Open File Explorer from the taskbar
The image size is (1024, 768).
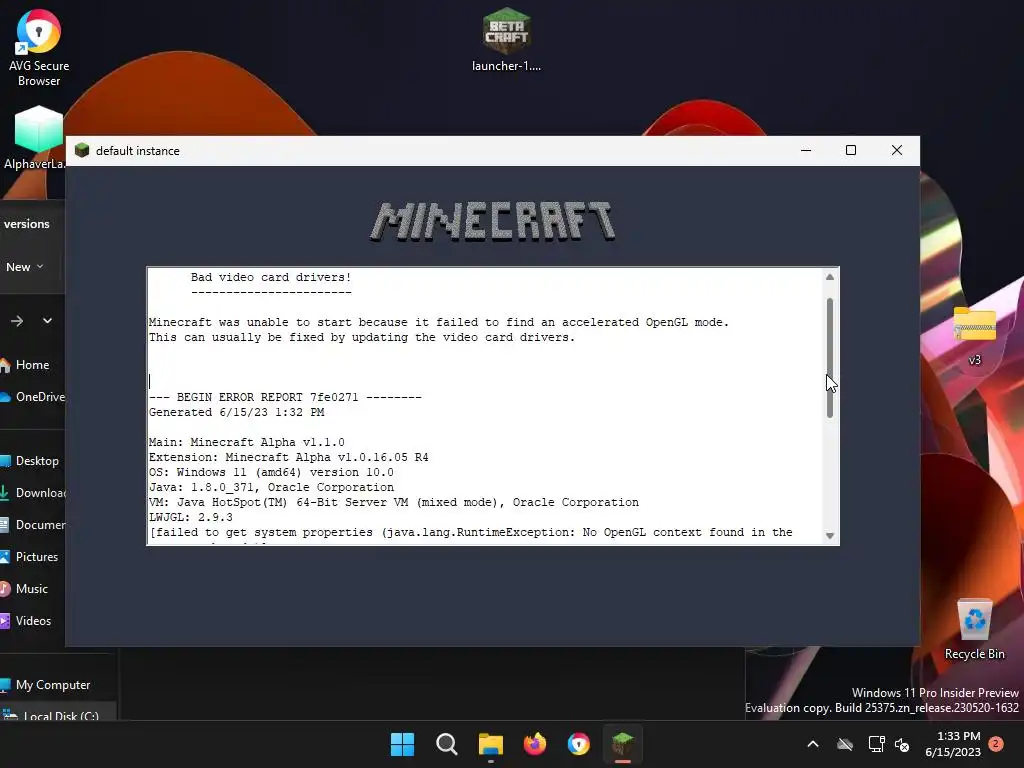point(490,744)
